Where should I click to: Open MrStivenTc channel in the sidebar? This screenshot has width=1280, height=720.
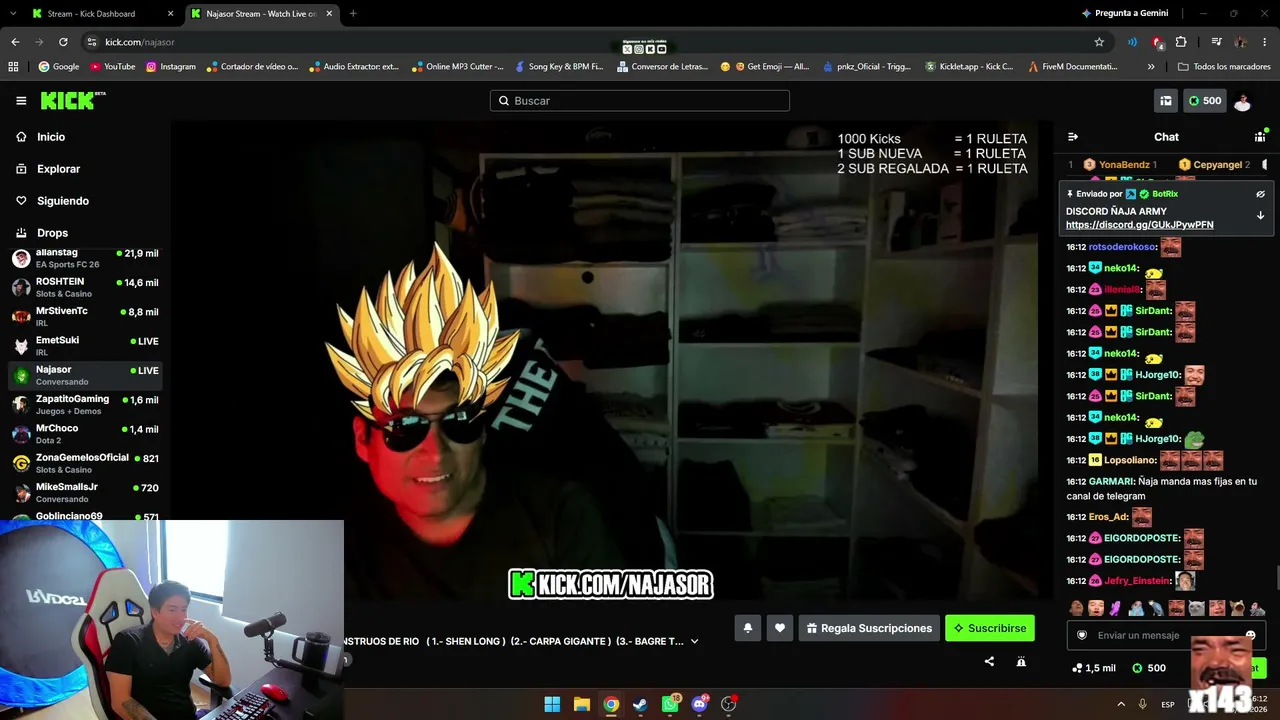click(x=85, y=317)
